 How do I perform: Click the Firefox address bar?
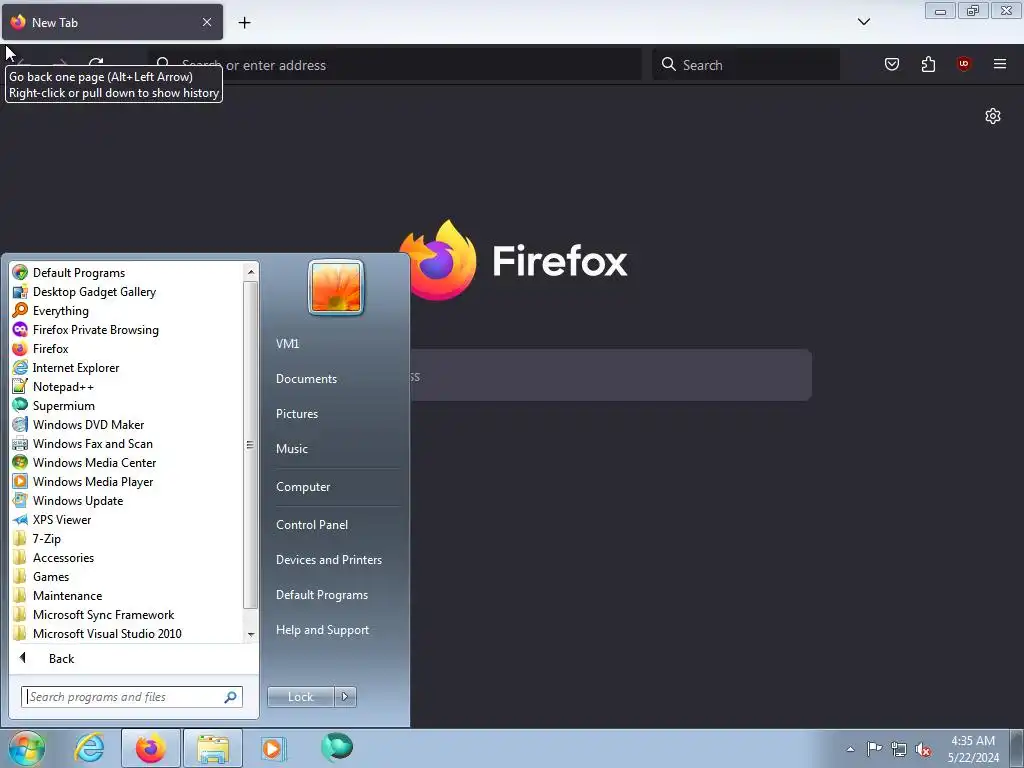point(395,65)
